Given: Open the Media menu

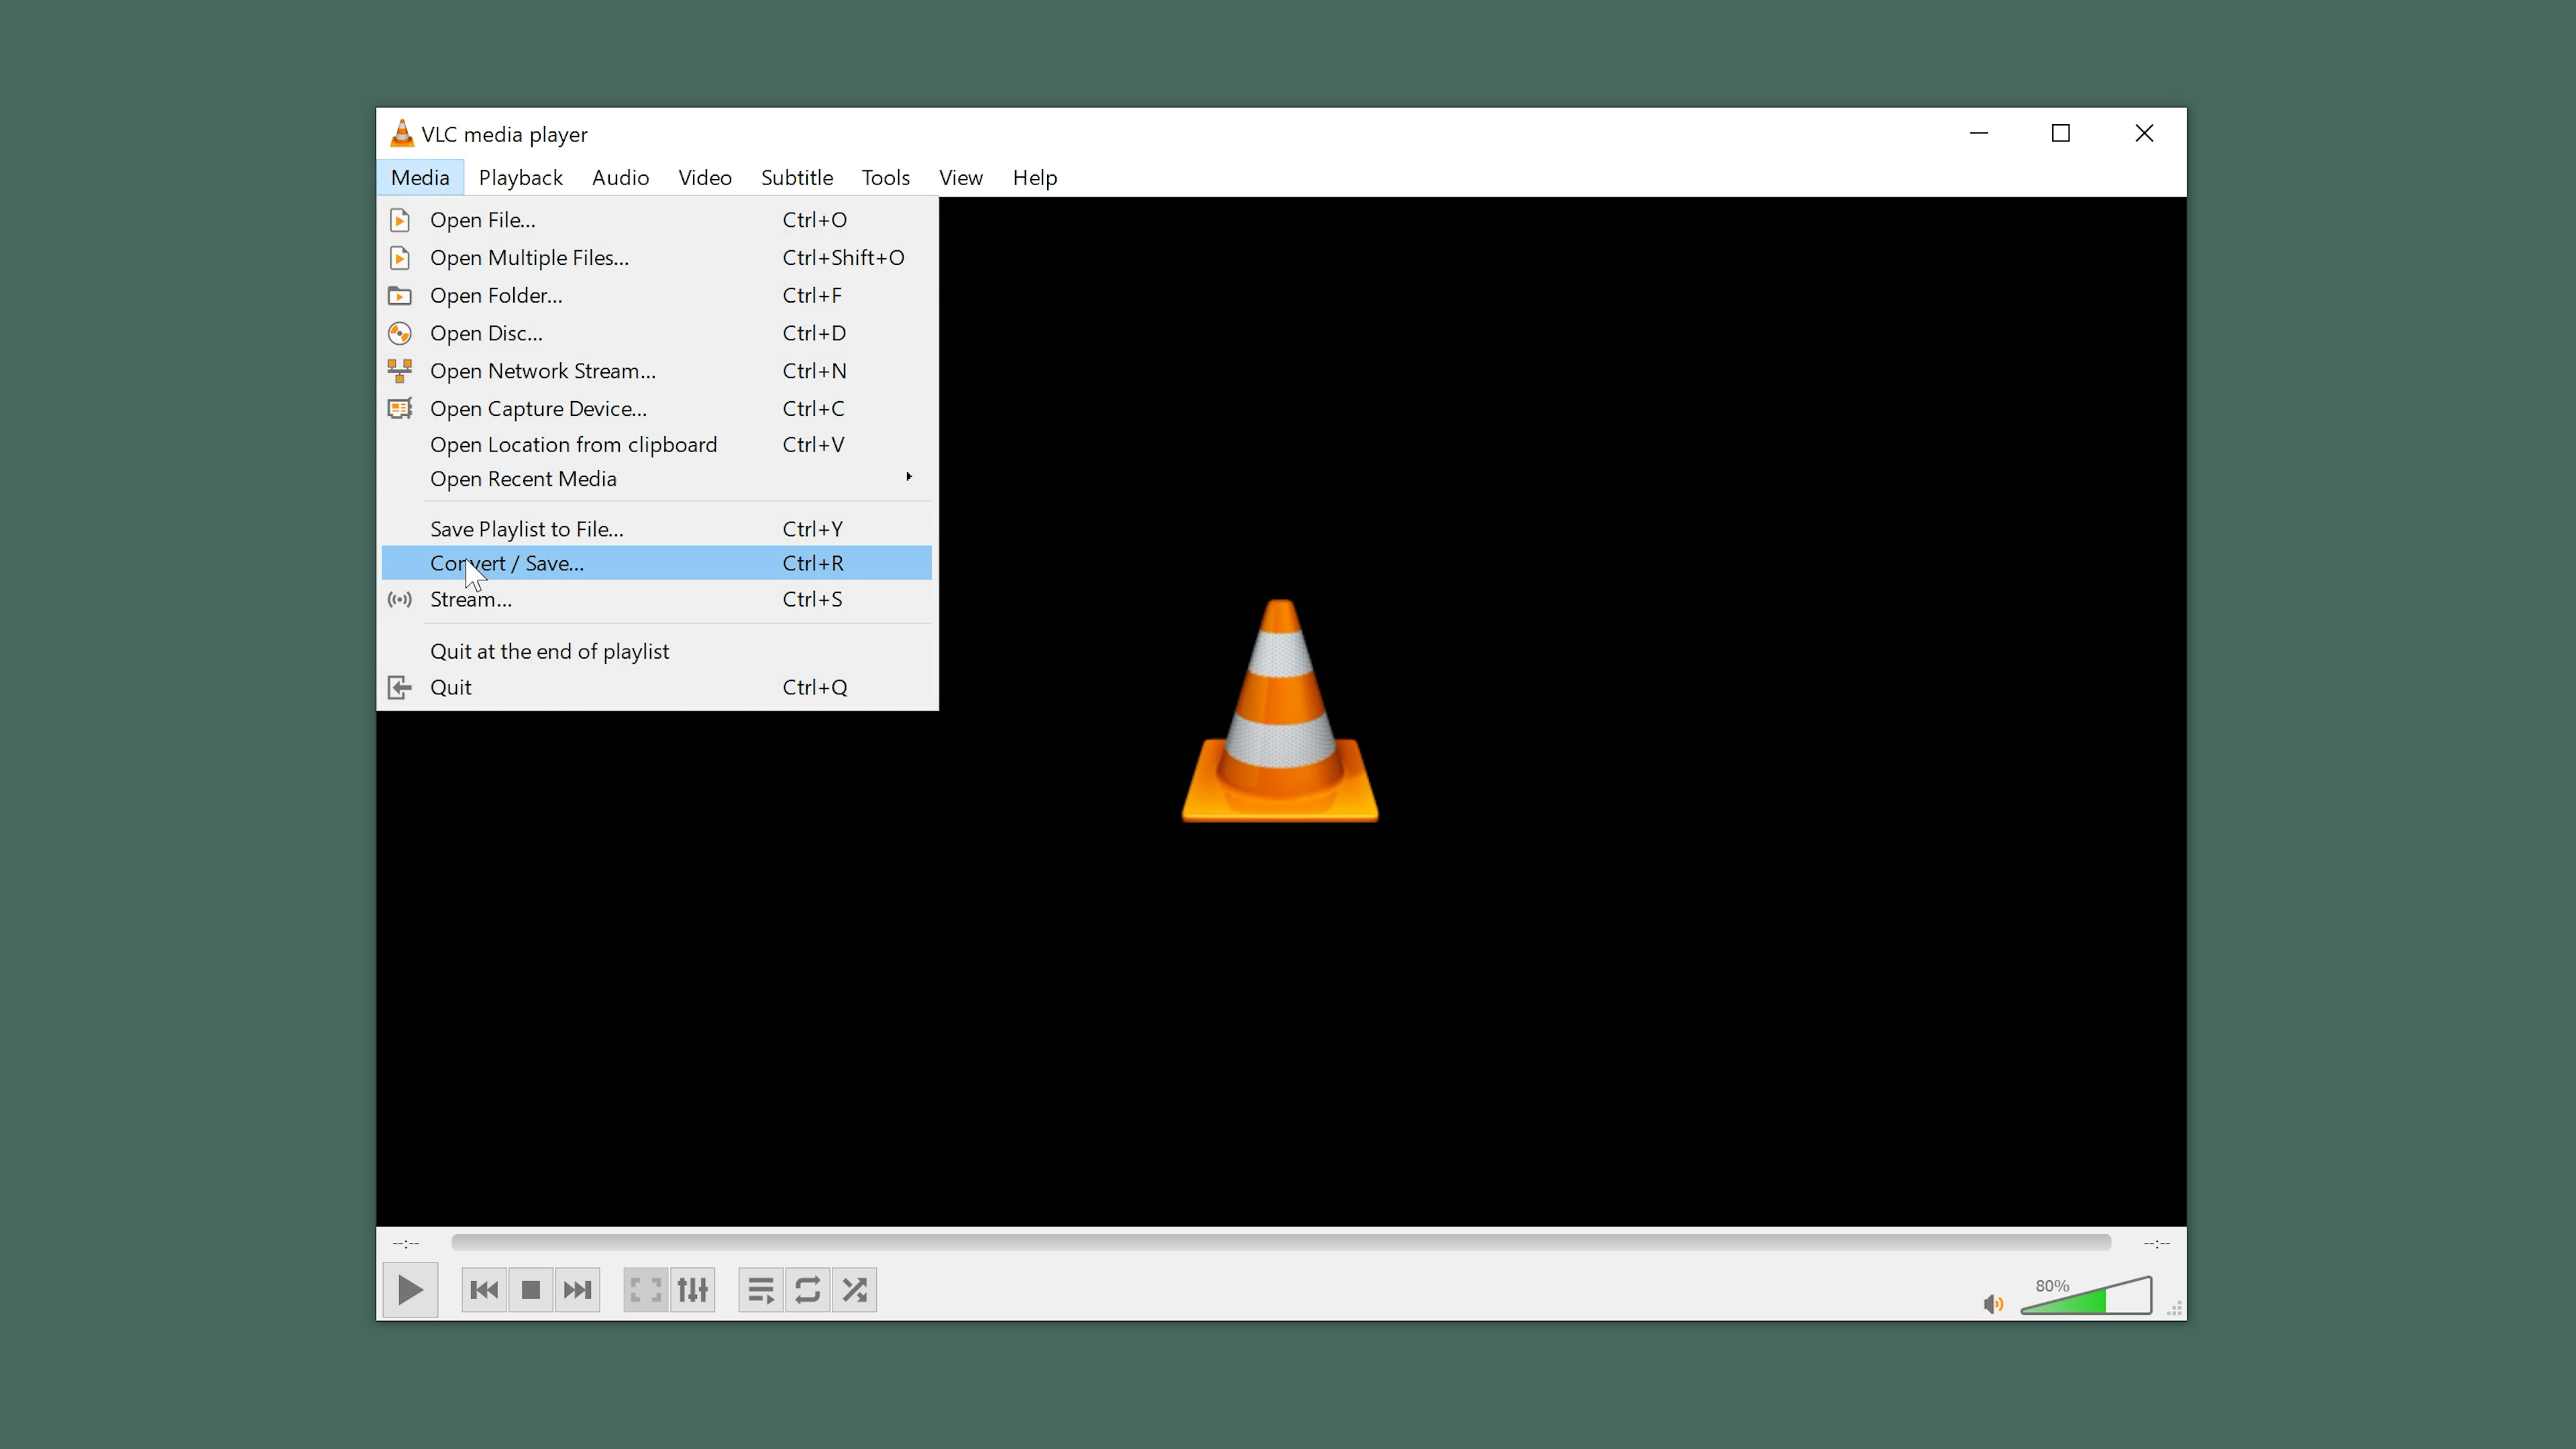Looking at the screenshot, I should 420,177.
